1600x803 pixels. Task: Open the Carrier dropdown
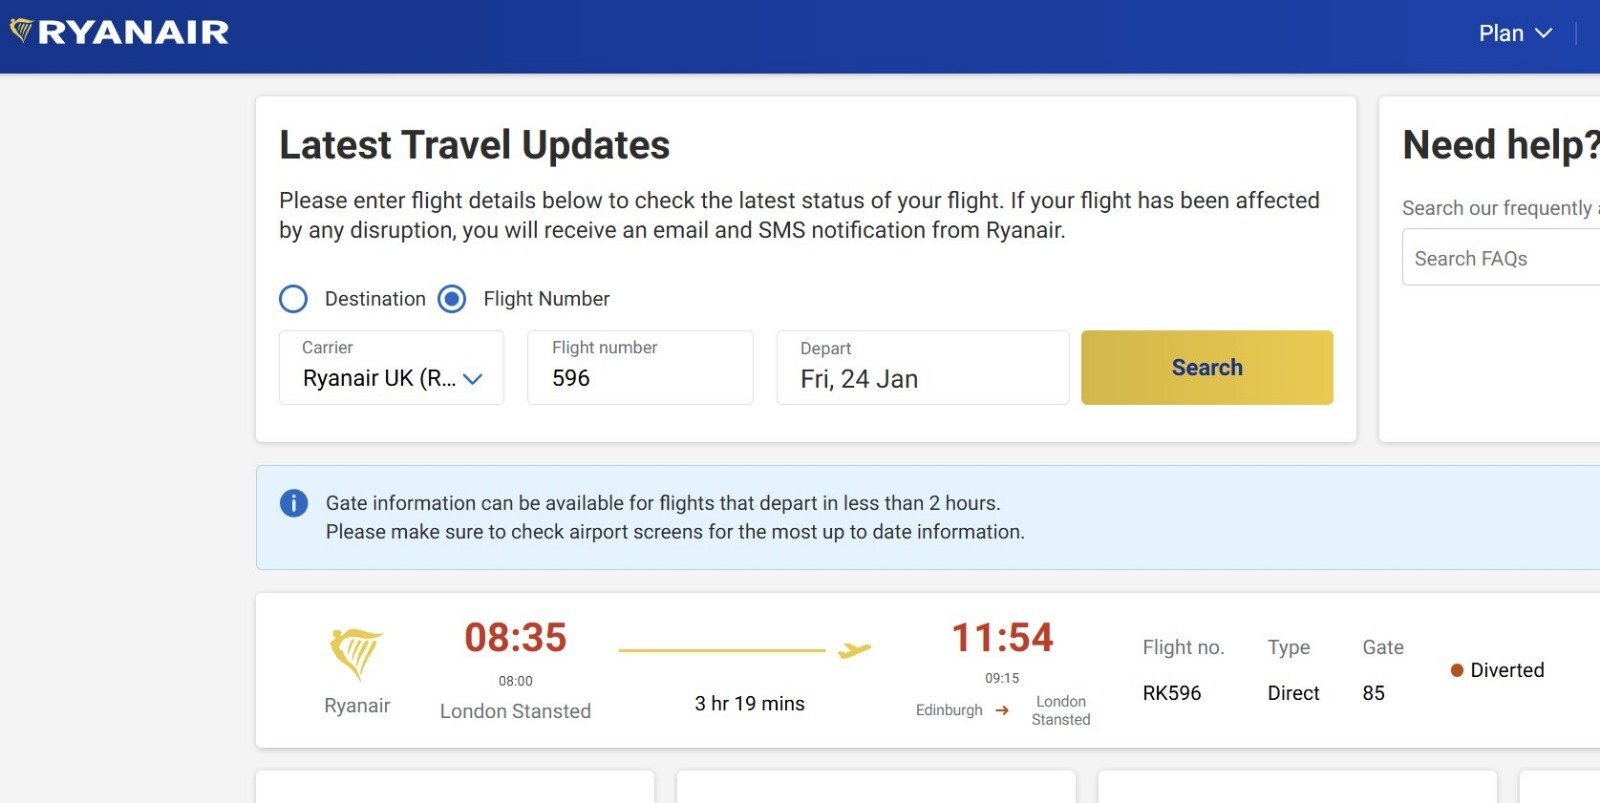point(391,368)
